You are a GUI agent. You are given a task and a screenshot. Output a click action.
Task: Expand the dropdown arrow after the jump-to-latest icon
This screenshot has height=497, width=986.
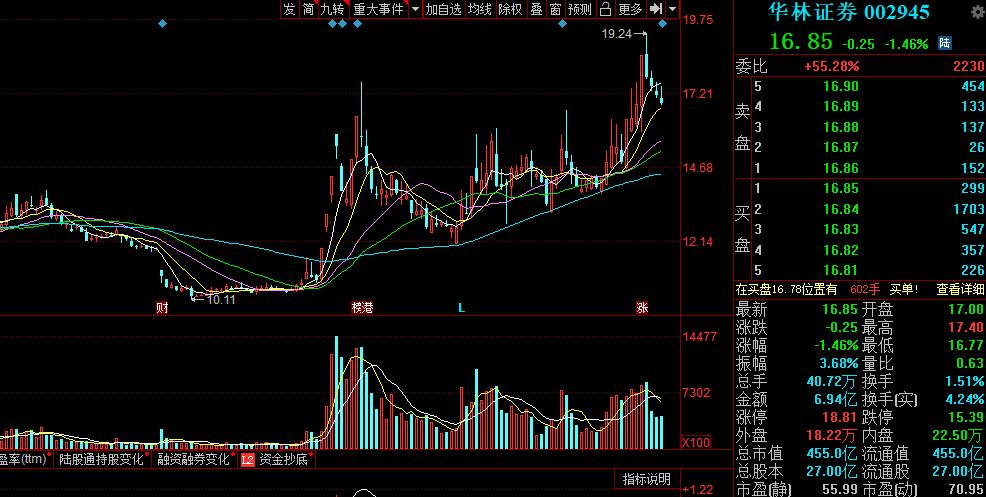pyautogui.click(x=673, y=9)
